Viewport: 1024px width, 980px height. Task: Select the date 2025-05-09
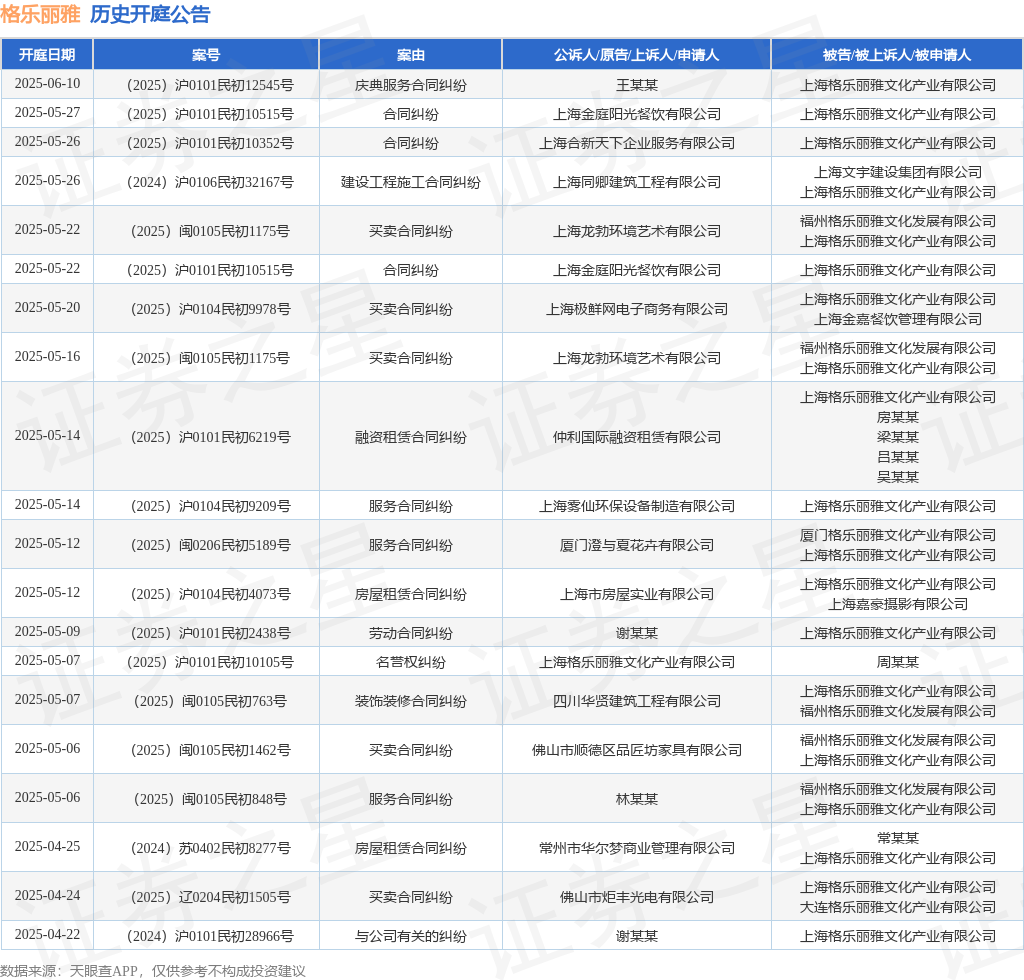(x=48, y=631)
